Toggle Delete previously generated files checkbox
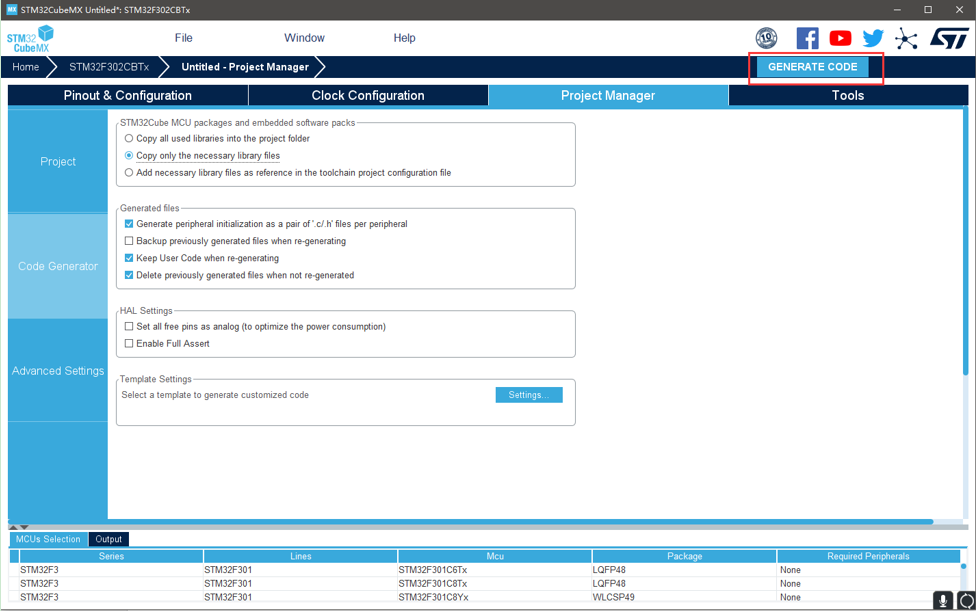This screenshot has height=611, width=976. 129,275
